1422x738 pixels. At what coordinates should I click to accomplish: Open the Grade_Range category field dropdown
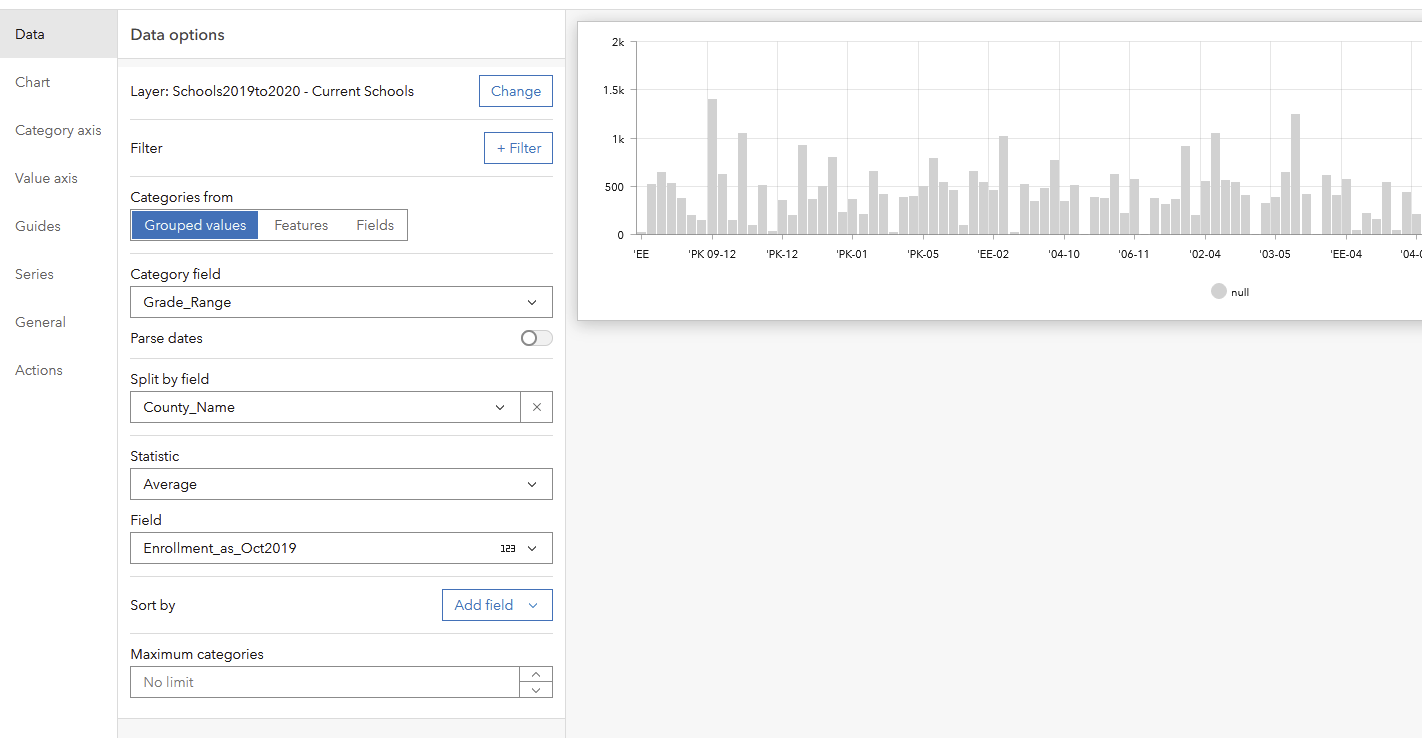click(341, 302)
